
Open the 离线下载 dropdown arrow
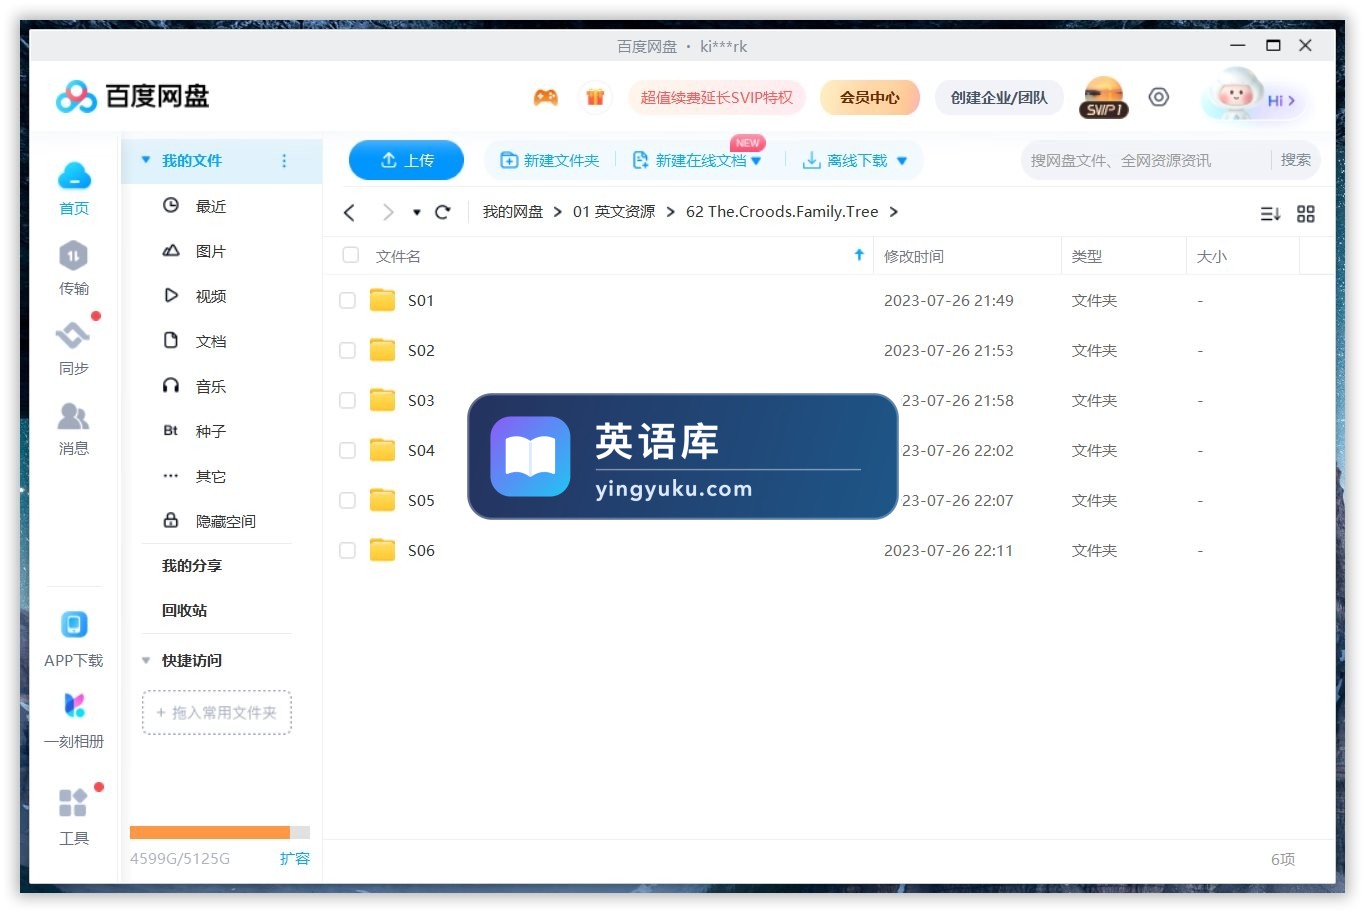point(902,161)
